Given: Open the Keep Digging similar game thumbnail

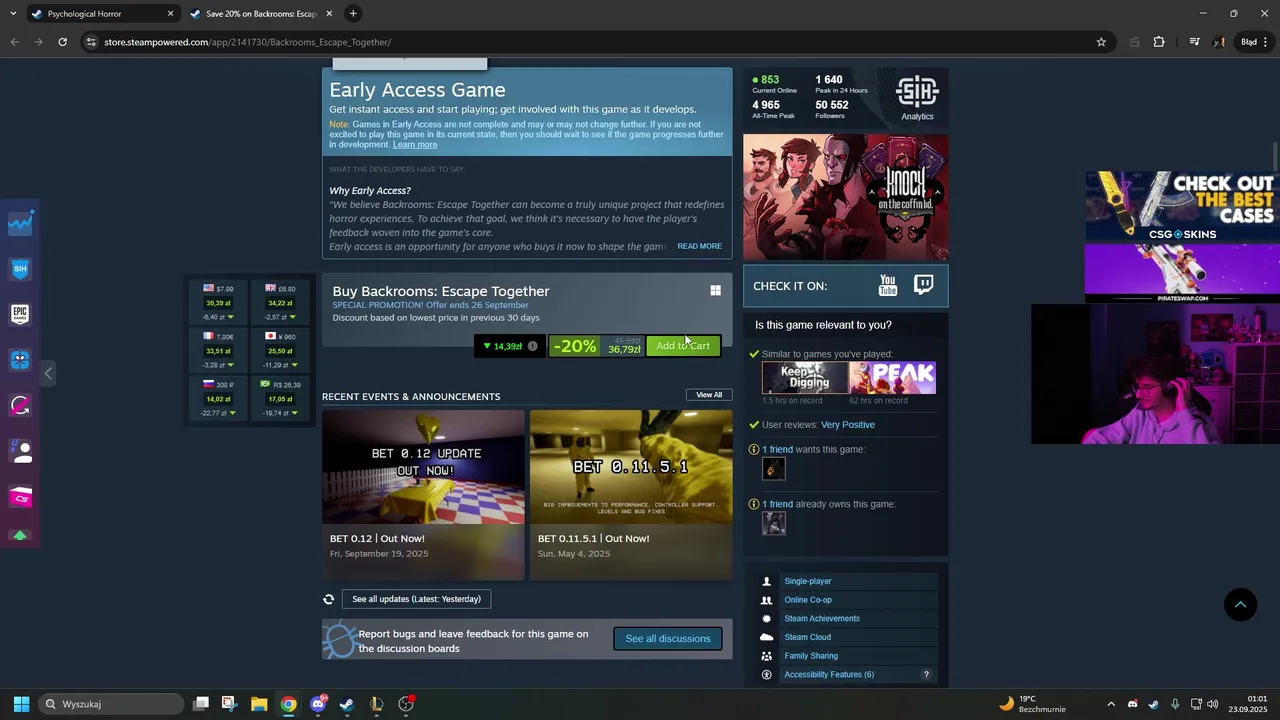Looking at the screenshot, I should click(805, 378).
